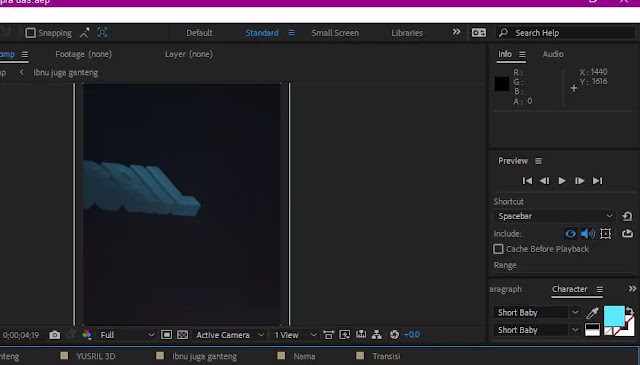Toggle the Transparency Grid button

(182, 335)
